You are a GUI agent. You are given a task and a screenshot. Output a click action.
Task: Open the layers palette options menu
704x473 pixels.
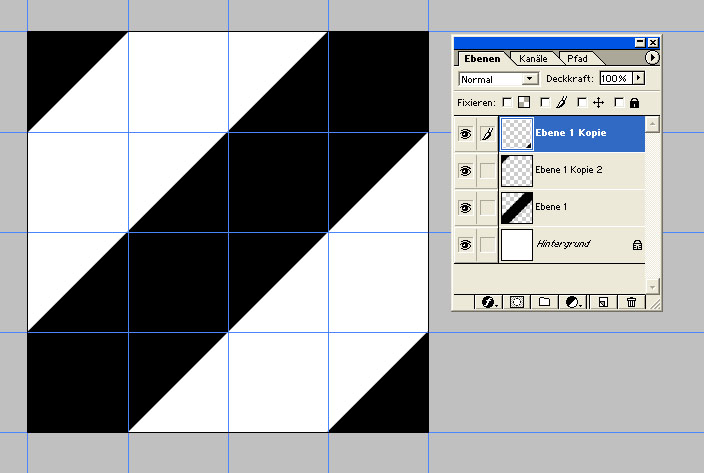coord(654,59)
